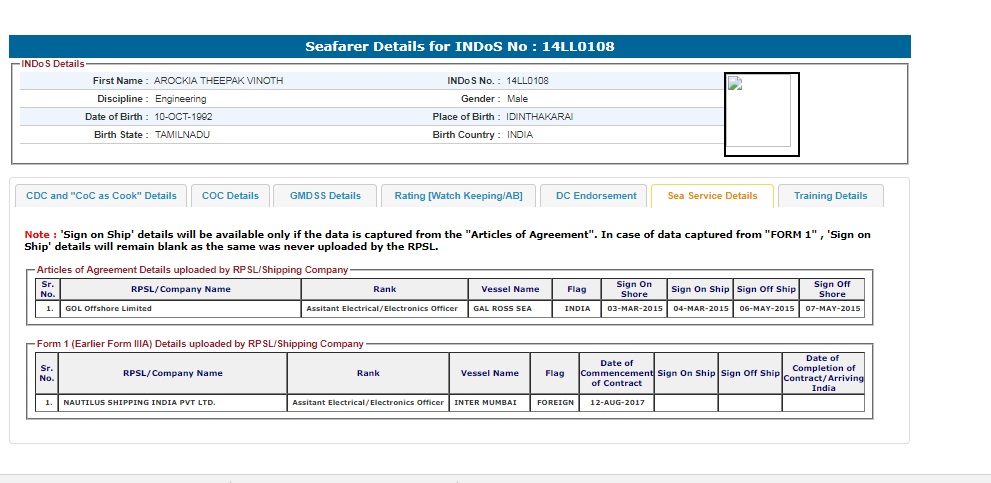Screen dimensions: 991x483
Task: Select the GOL Offshore Limited company cell
Action: tap(109, 309)
